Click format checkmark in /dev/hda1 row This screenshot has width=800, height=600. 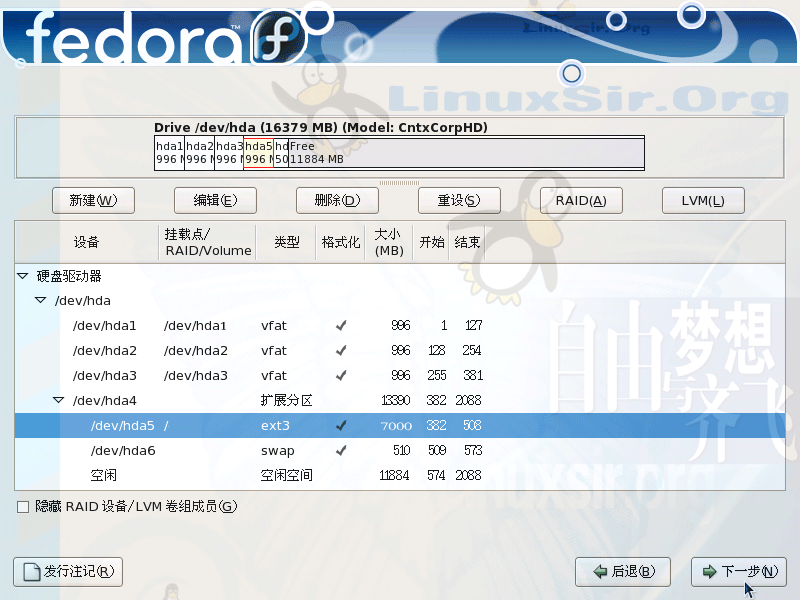[341, 326]
